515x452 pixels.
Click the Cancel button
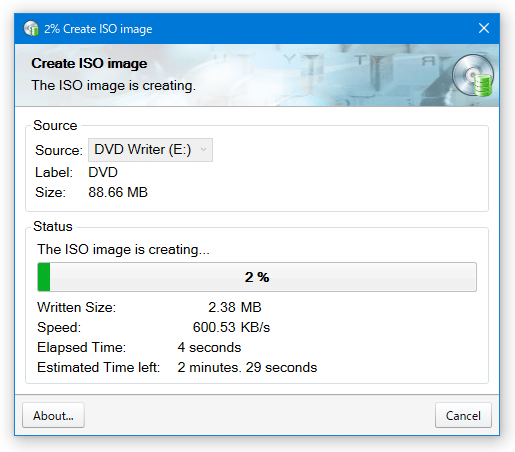click(463, 415)
